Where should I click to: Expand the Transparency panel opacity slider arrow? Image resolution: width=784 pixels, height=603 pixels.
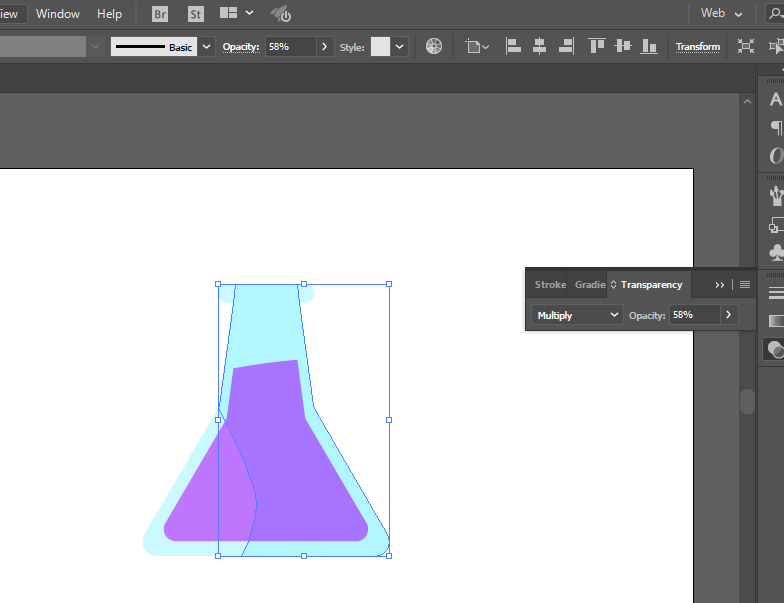tap(728, 315)
